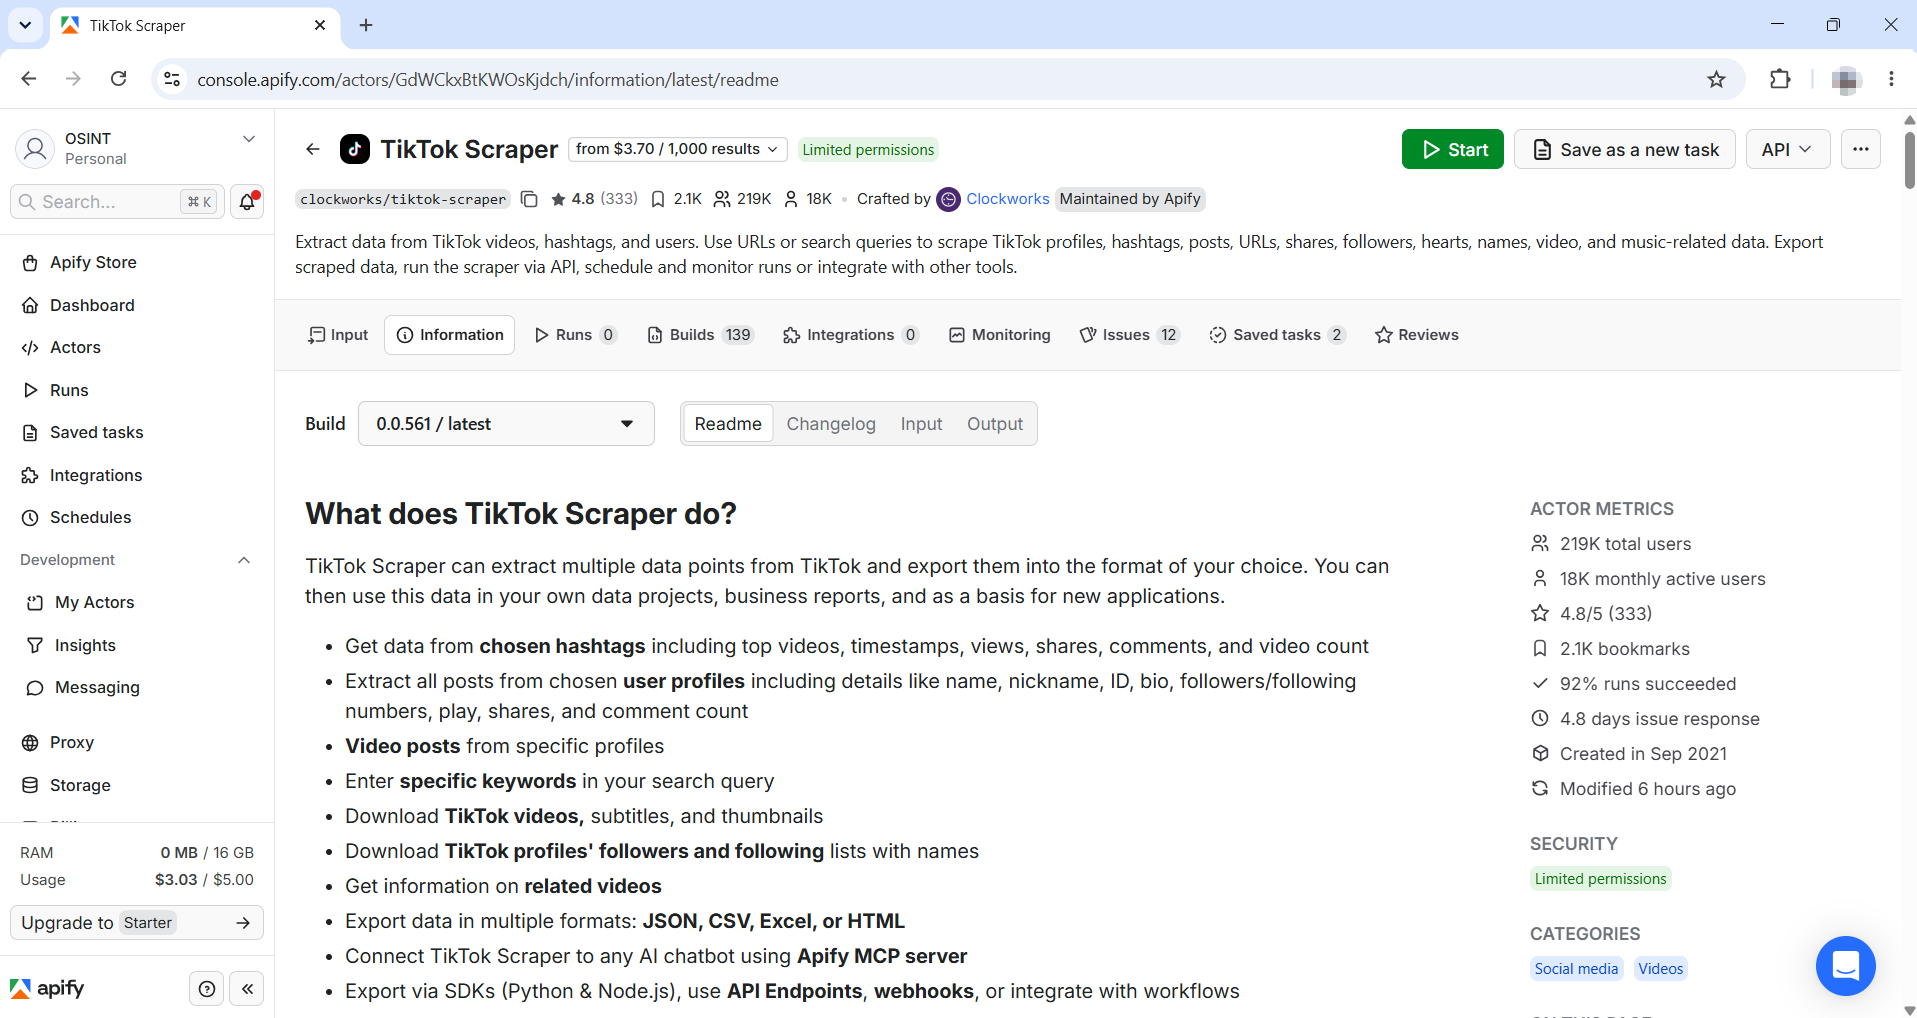Open the more options ellipsis menu
Viewport: 1917px width, 1018px height.
coord(1861,149)
